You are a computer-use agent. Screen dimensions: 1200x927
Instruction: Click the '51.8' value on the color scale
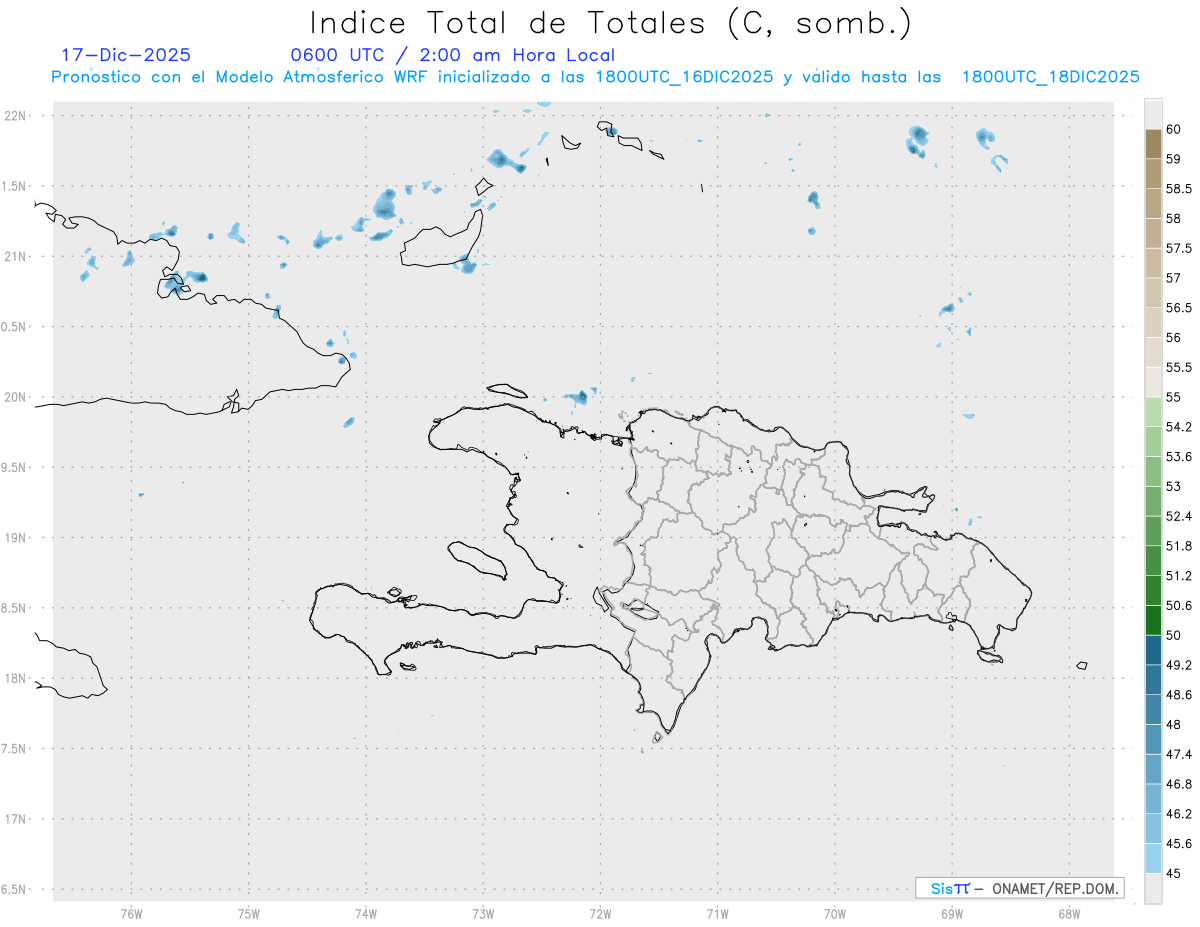[x=1179, y=546]
